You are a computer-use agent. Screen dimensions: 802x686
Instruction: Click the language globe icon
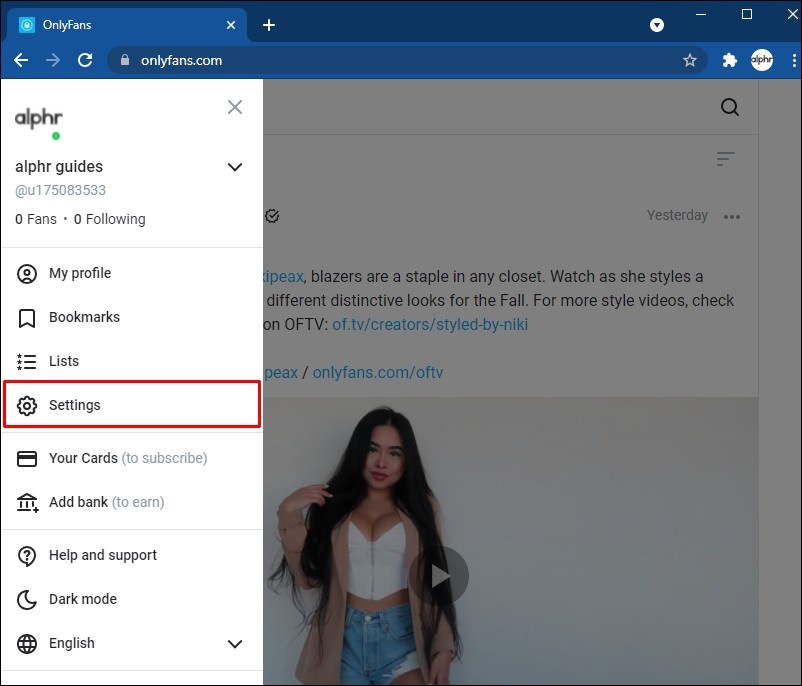click(x=27, y=644)
